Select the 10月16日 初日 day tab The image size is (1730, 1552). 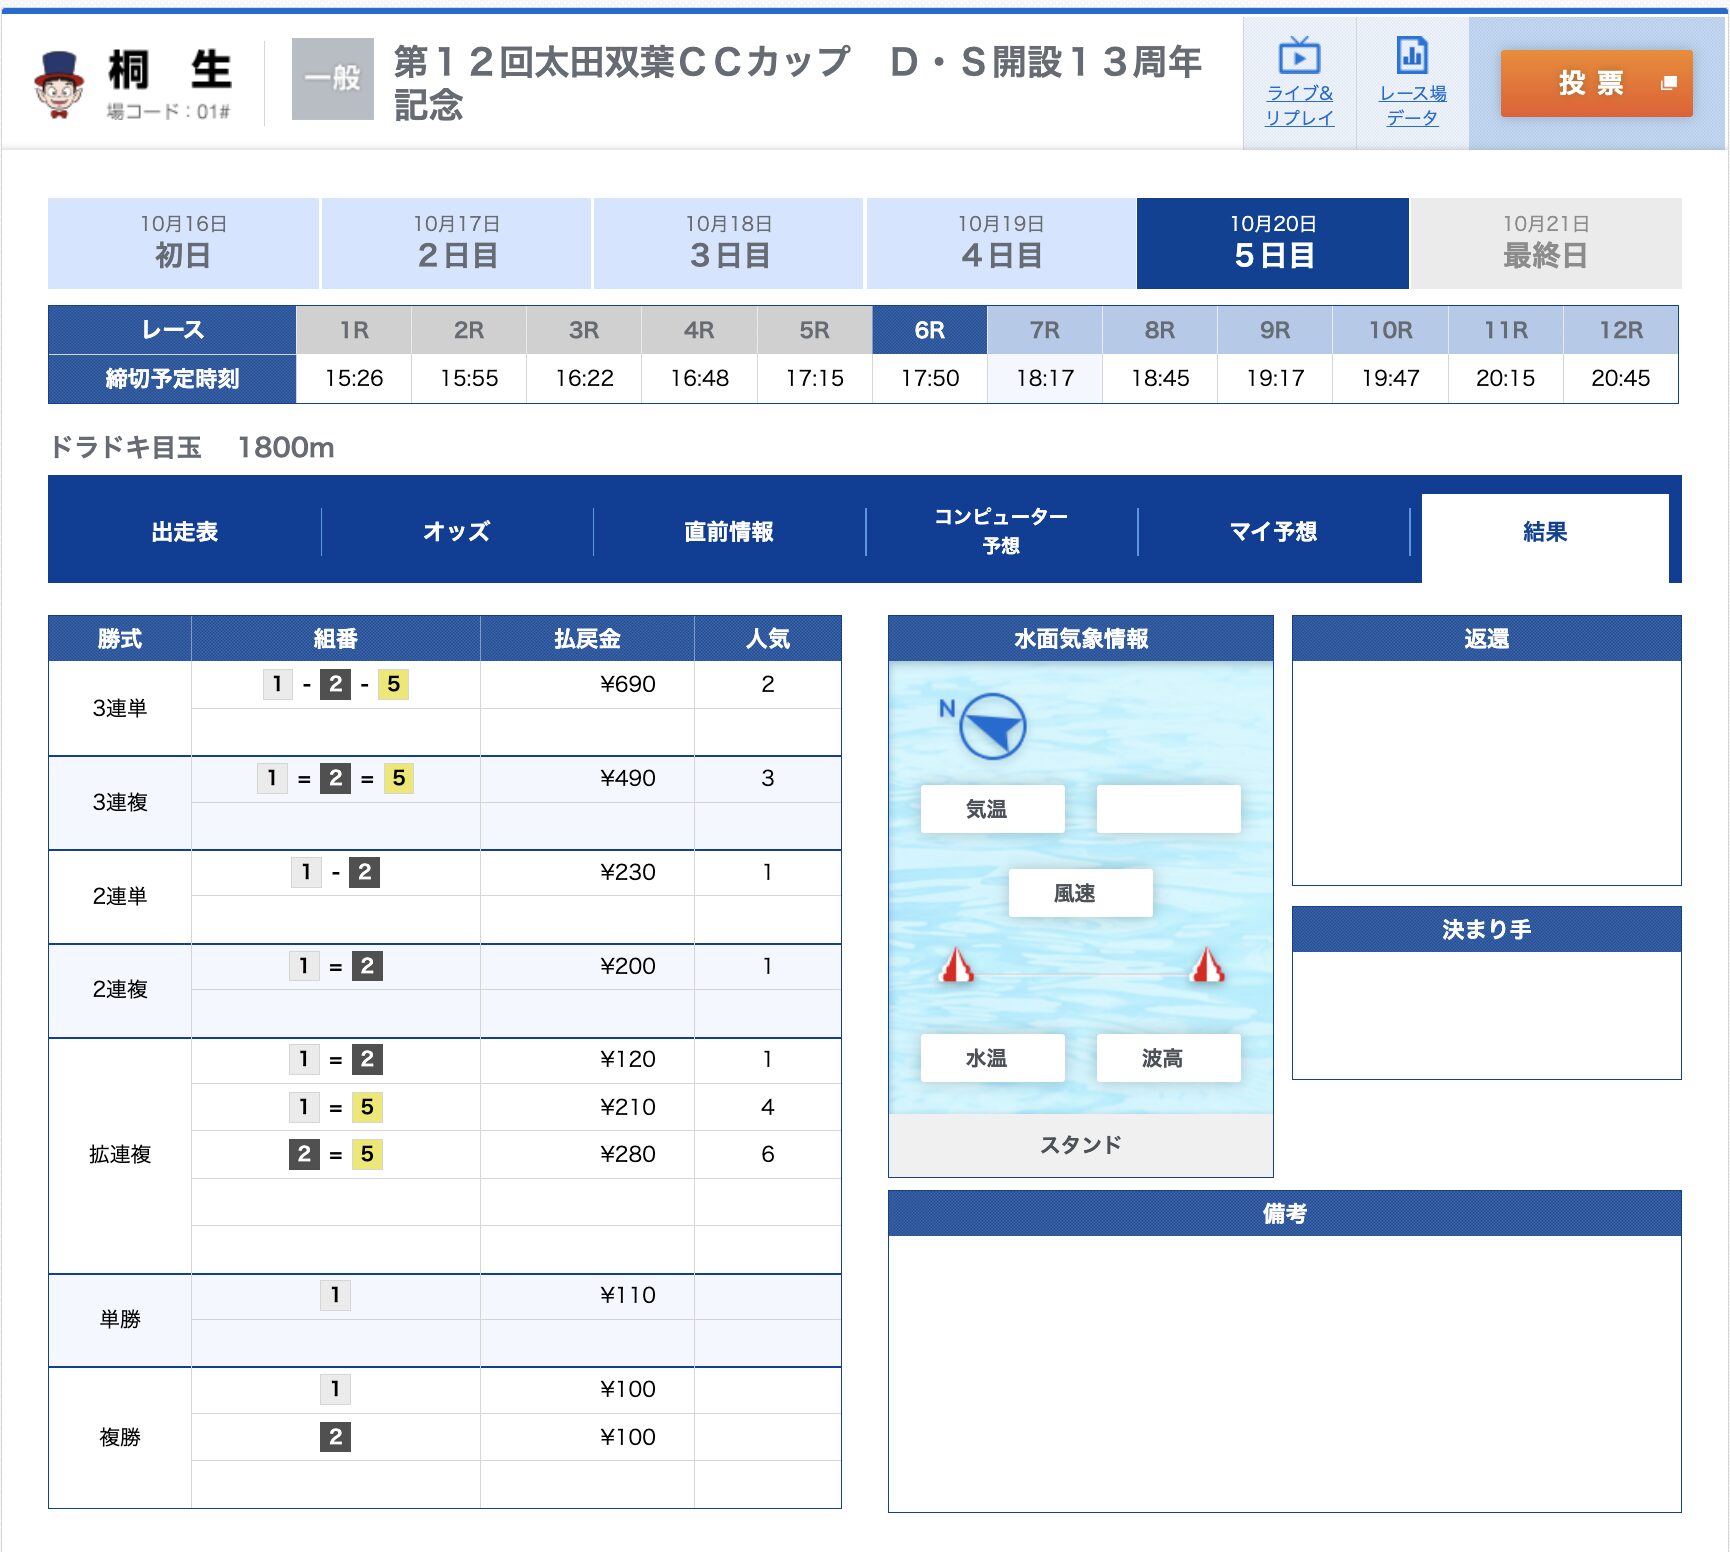pyautogui.click(x=183, y=243)
